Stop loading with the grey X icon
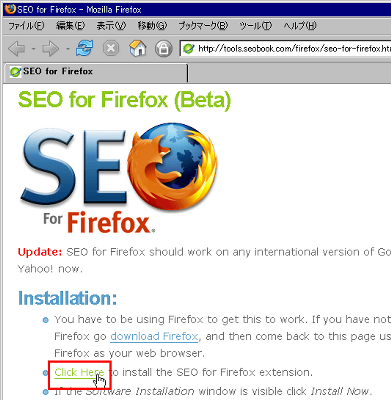Image resolution: width=391 pixels, height=400 pixels. click(x=111, y=49)
